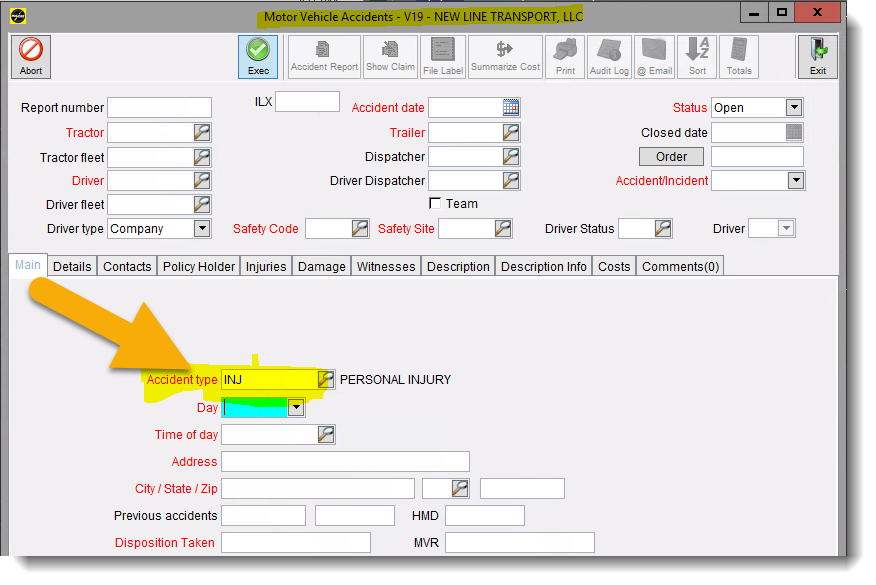Expand the Accident/Incident dropdown
Viewport: 876px width, 585px height.
click(x=796, y=180)
